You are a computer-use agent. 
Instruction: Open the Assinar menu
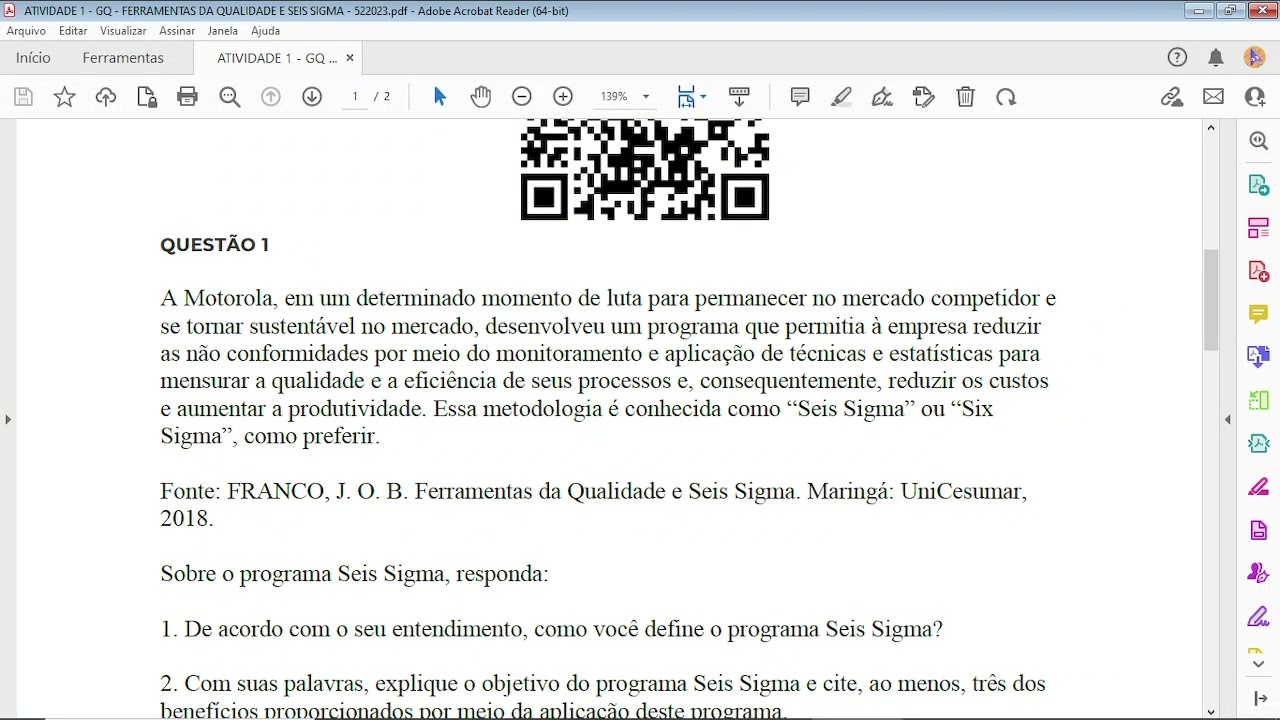(x=177, y=31)
